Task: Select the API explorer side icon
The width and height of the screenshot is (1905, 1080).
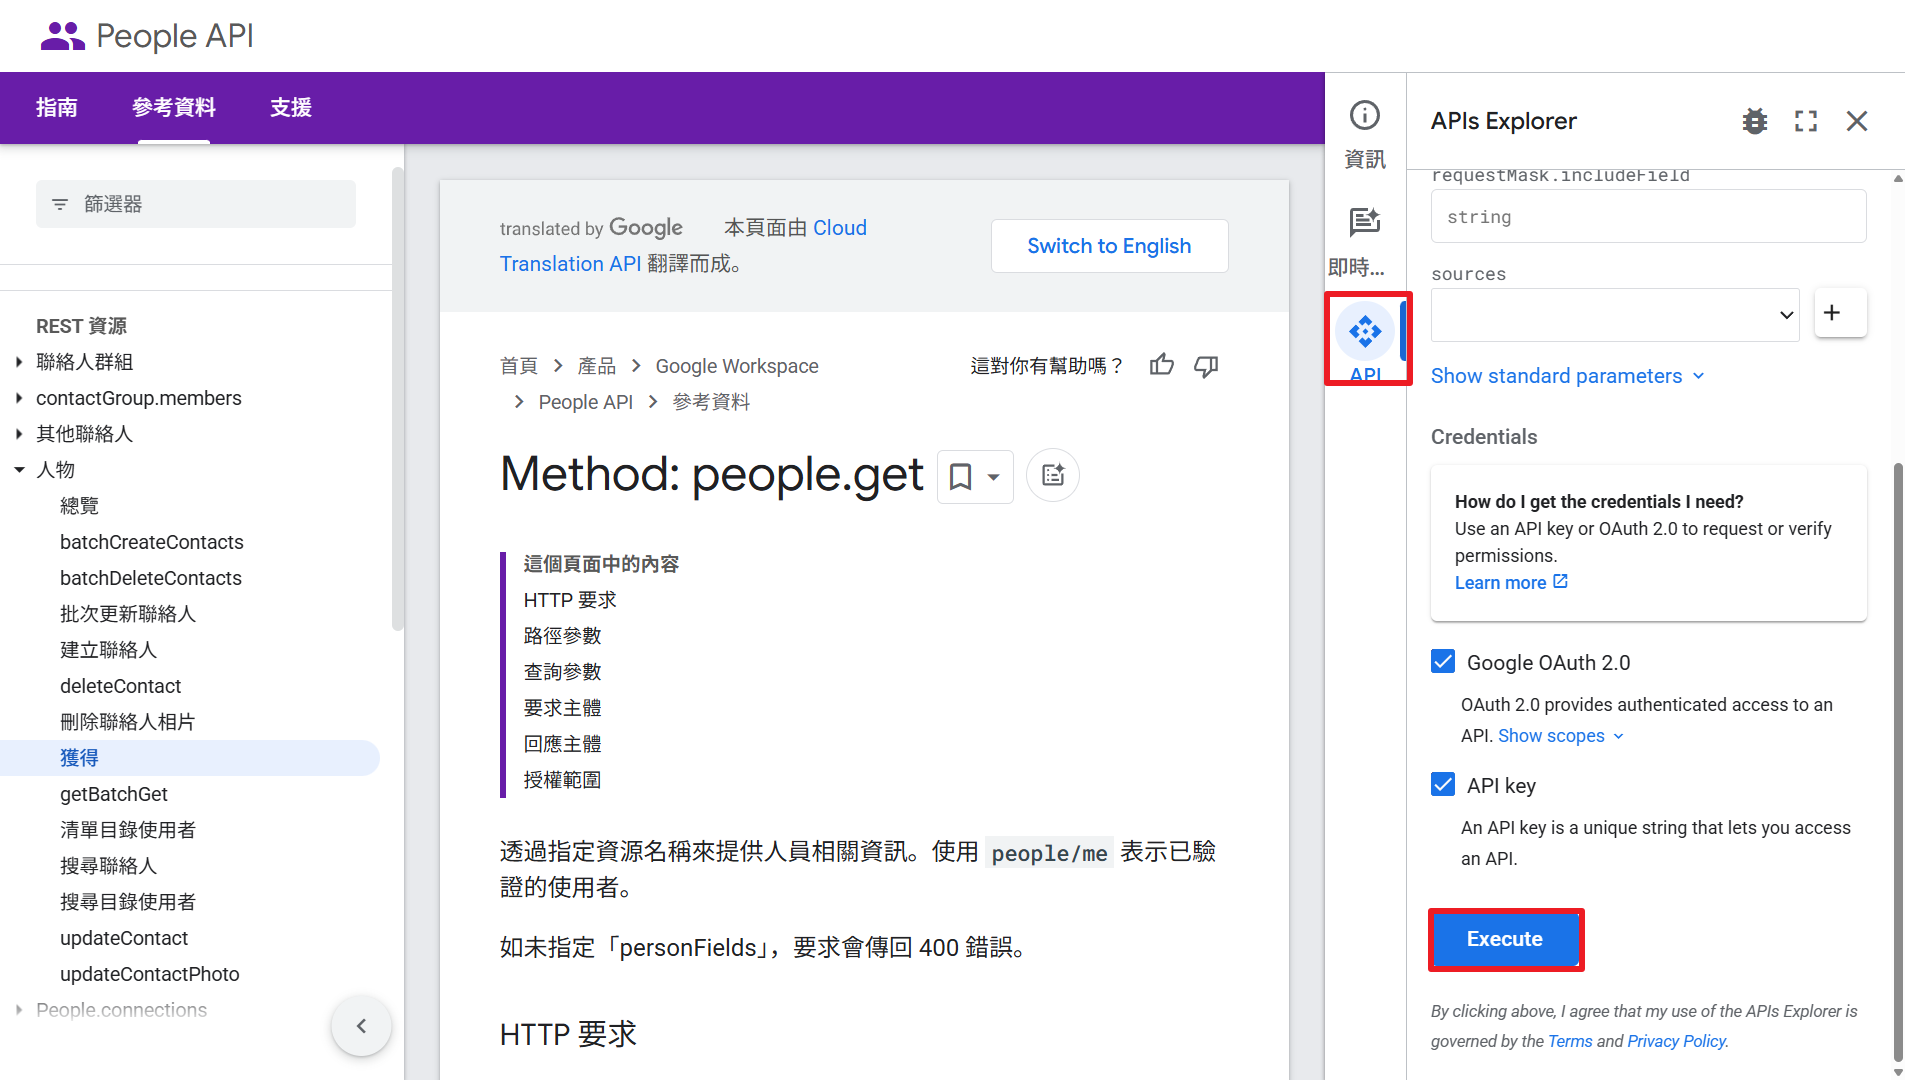Action: pos(1365,332)
